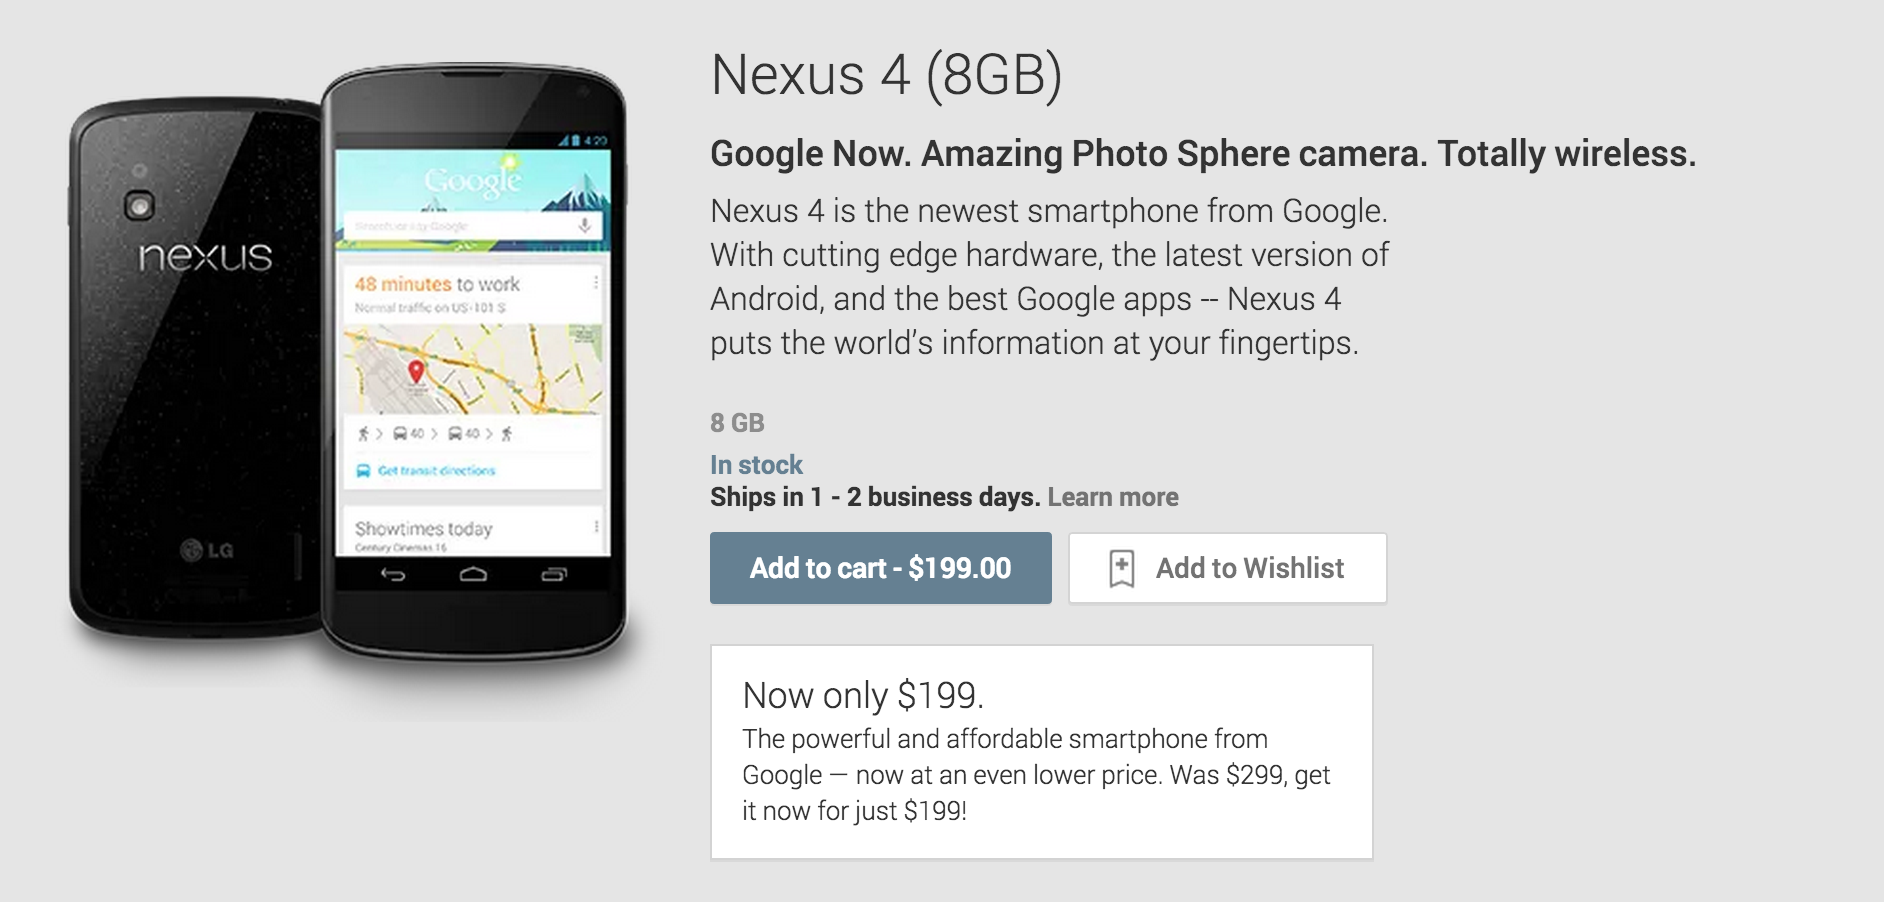Click the microphone icon in phone's Google search bar

click(585, 225)
